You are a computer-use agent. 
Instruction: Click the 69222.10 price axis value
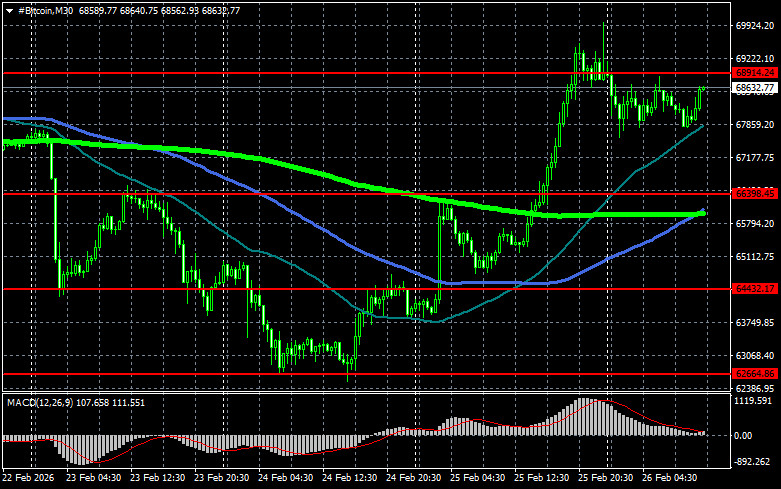point(755,58)
